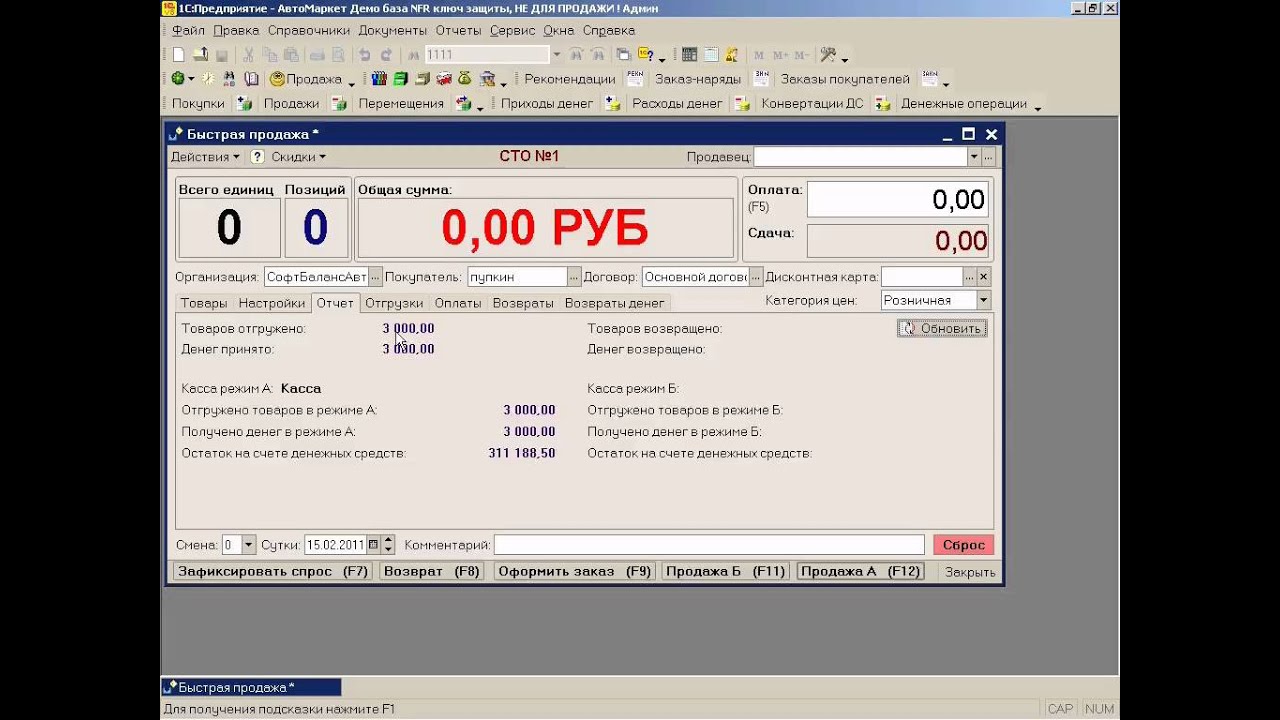The height and width of the screenshot is (720, 1280).
Task: Click the Оплата amount field
Action: (x=897, y=199)
